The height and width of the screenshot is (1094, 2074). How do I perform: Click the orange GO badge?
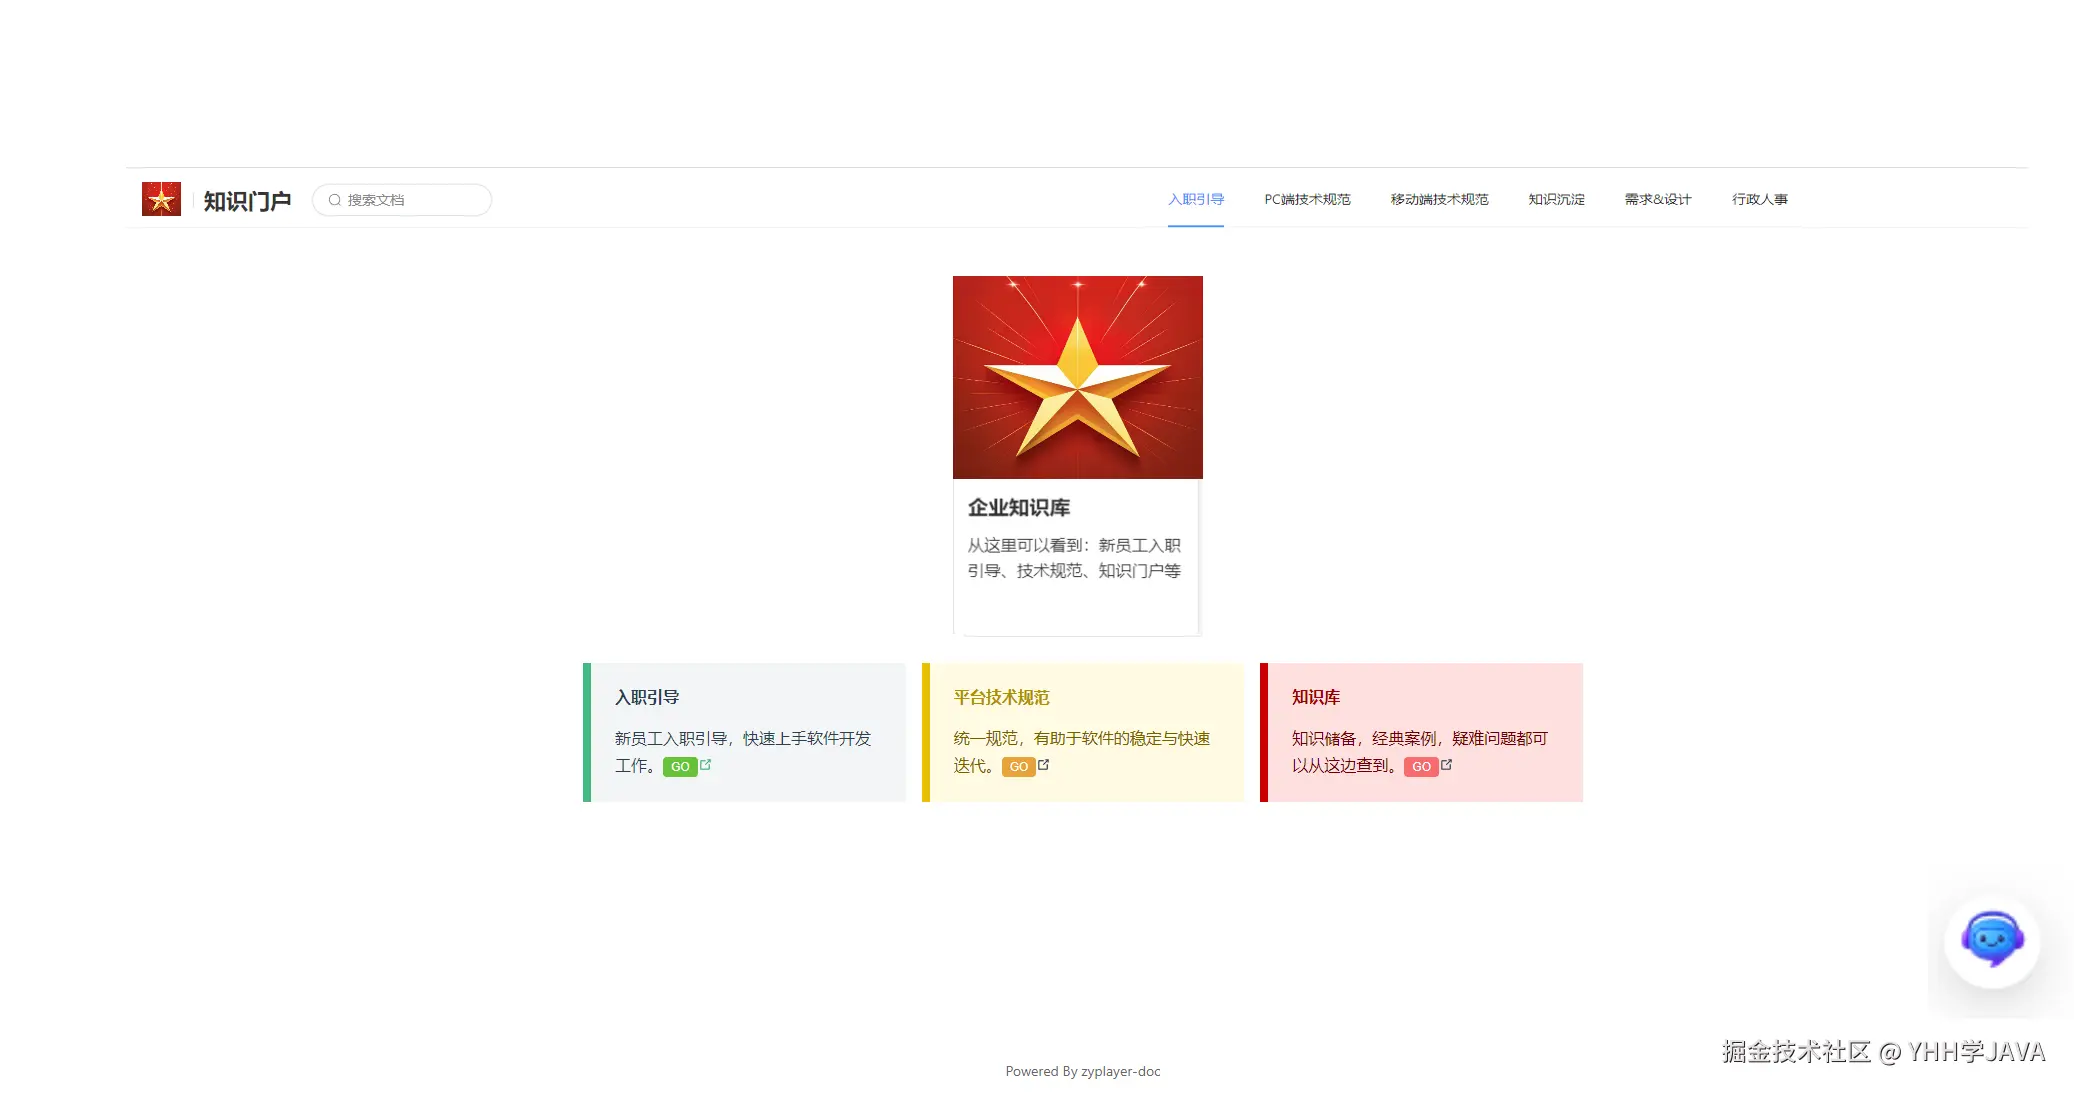[x=1018, y=767]
